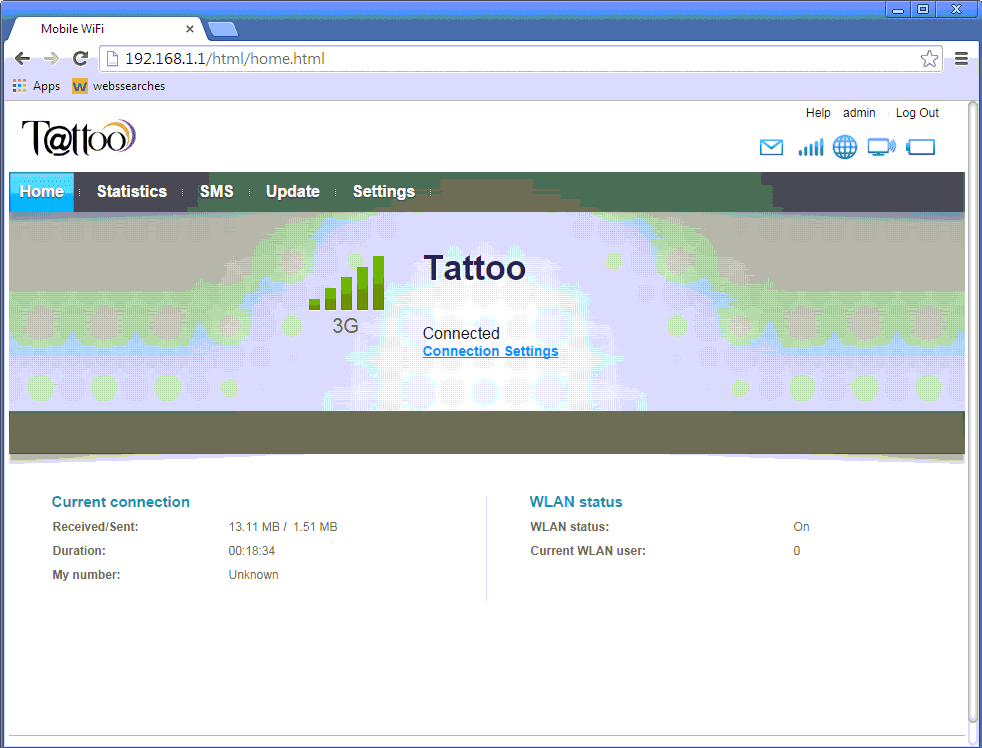This screenshot has width=982, height=748.
Task: Click the Current WLAN user count 0
Action: tap(797, 551)
